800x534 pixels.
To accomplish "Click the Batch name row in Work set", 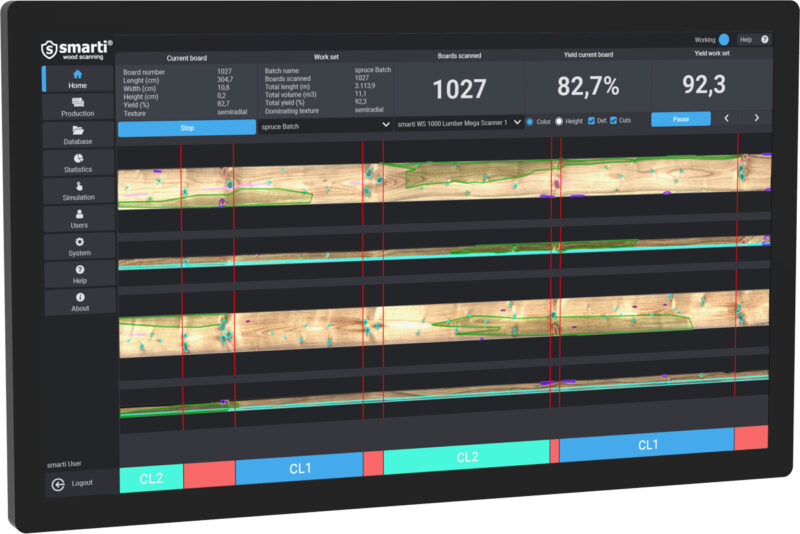I will pyautogui.click(x=328, y=70).
